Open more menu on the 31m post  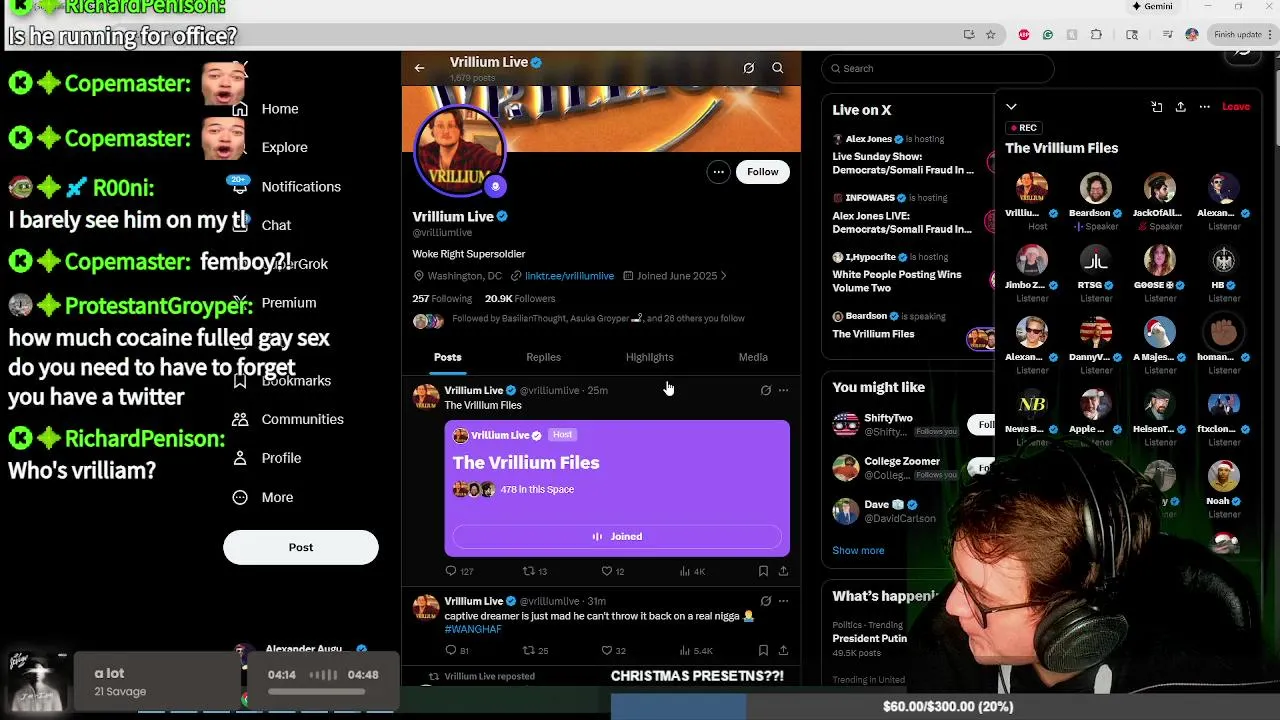pos(783,601)
